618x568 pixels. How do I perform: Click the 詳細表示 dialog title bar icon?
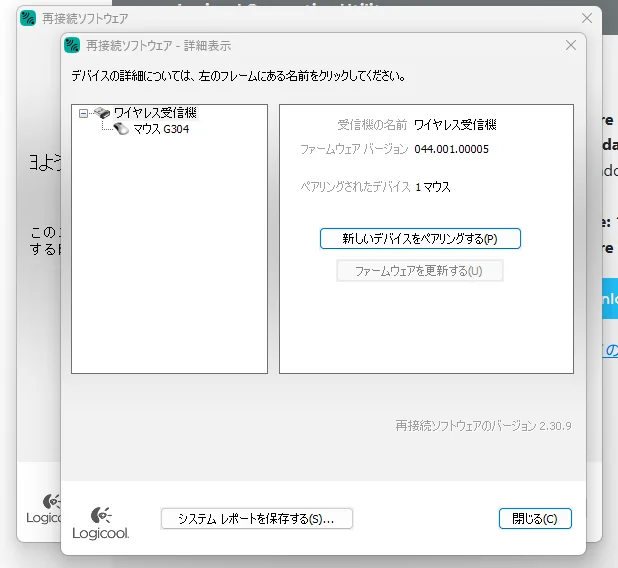click(72, 46)
